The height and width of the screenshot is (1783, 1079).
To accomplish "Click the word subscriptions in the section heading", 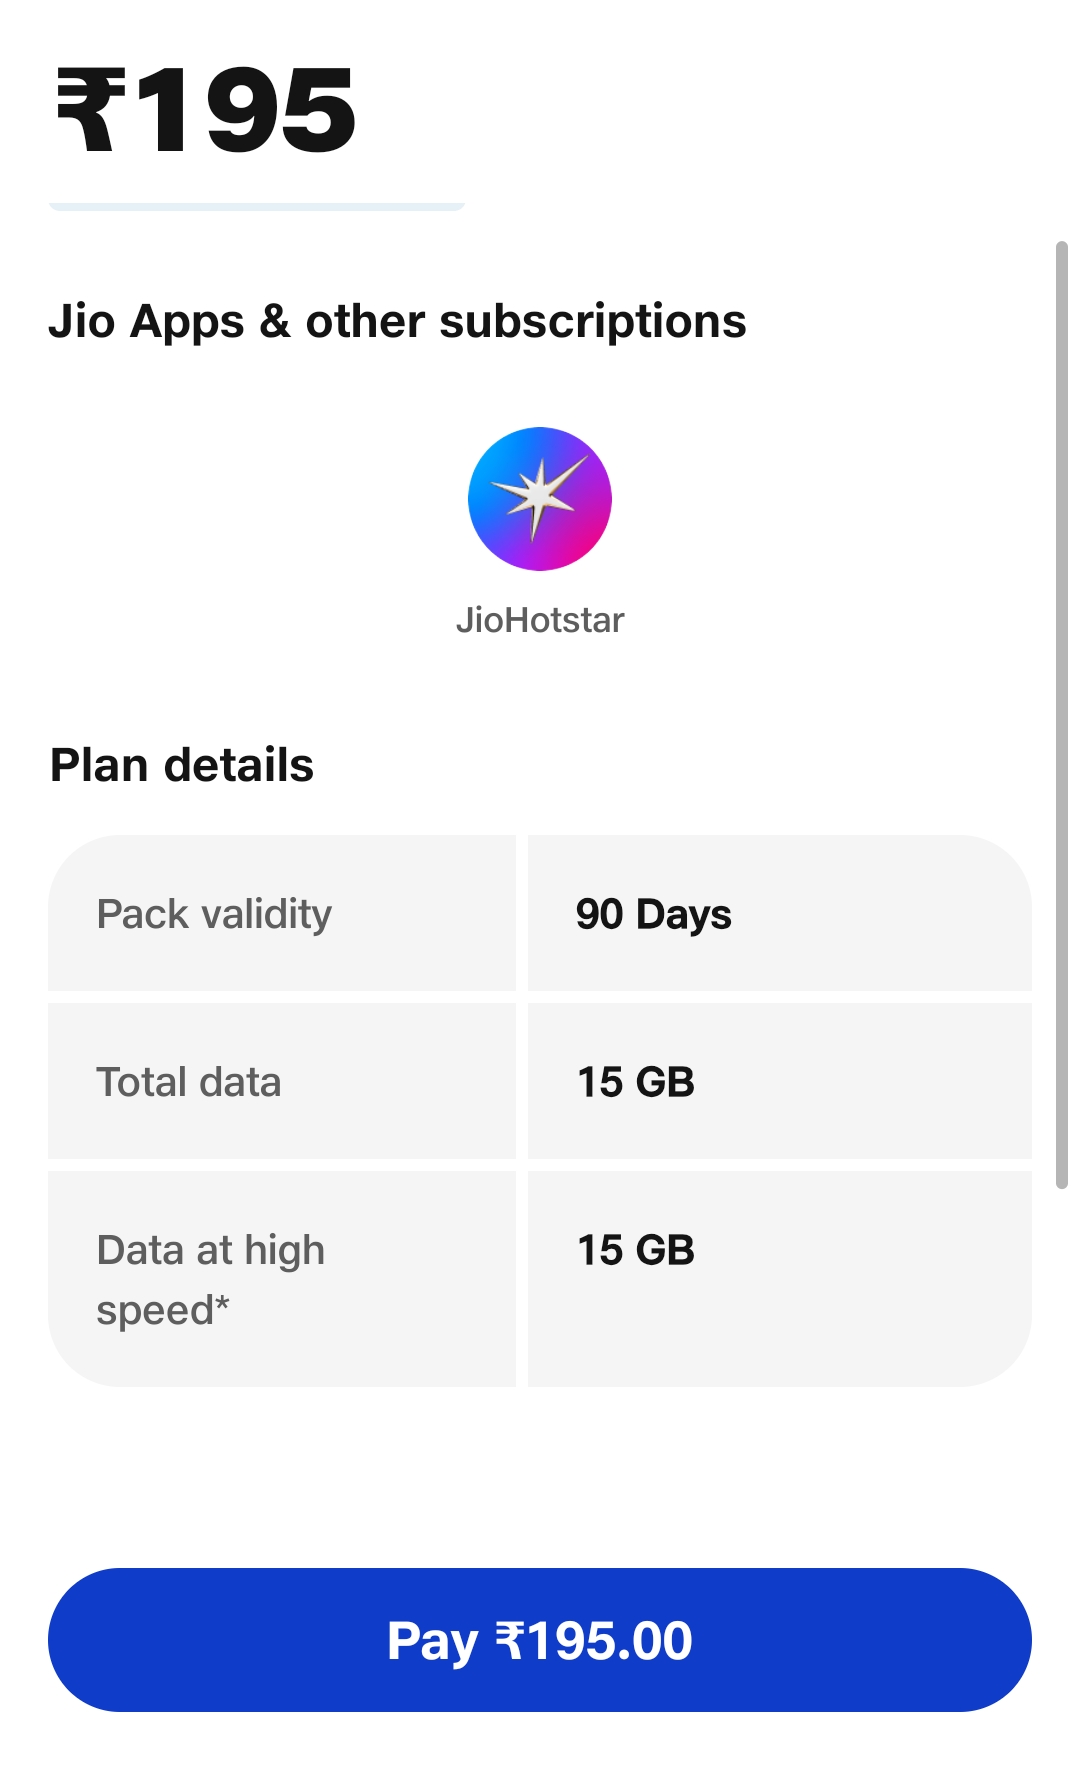I will click(592, 322).
